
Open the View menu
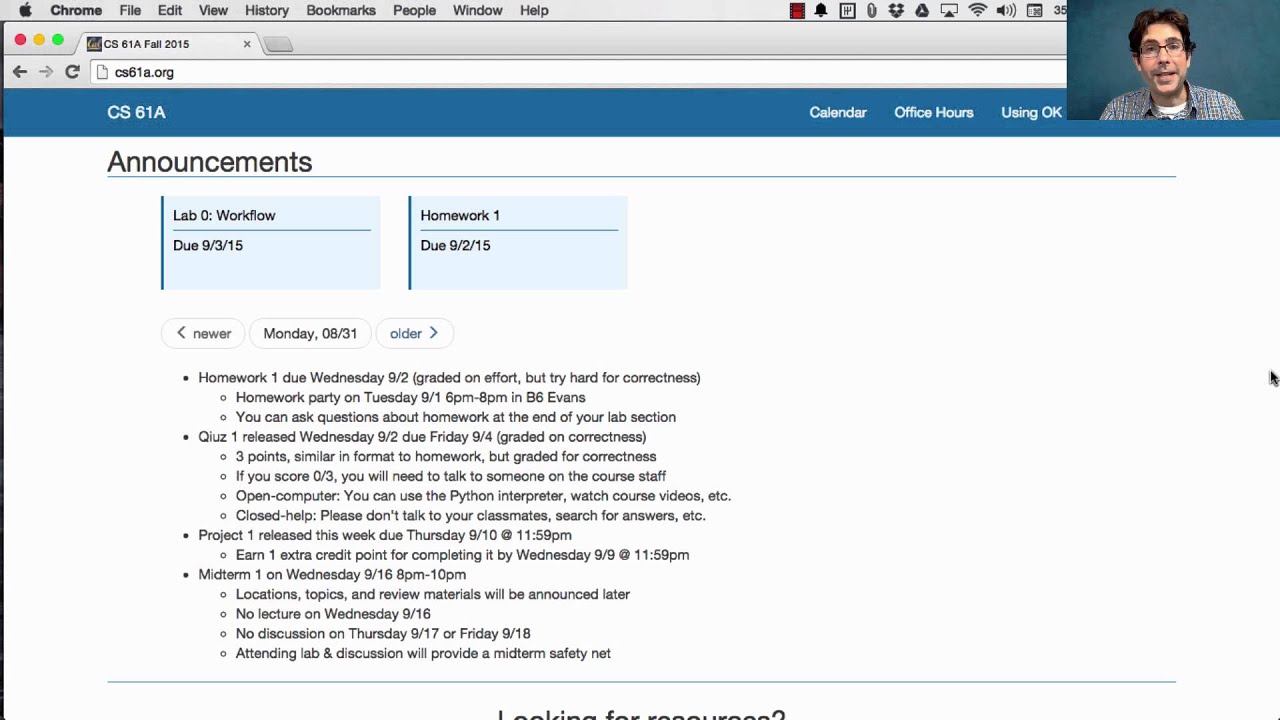pos(213,10)
